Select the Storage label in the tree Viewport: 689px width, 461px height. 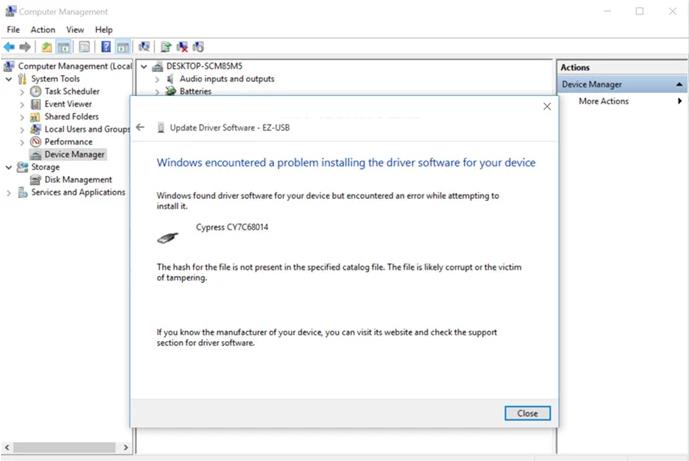(45, 167)
